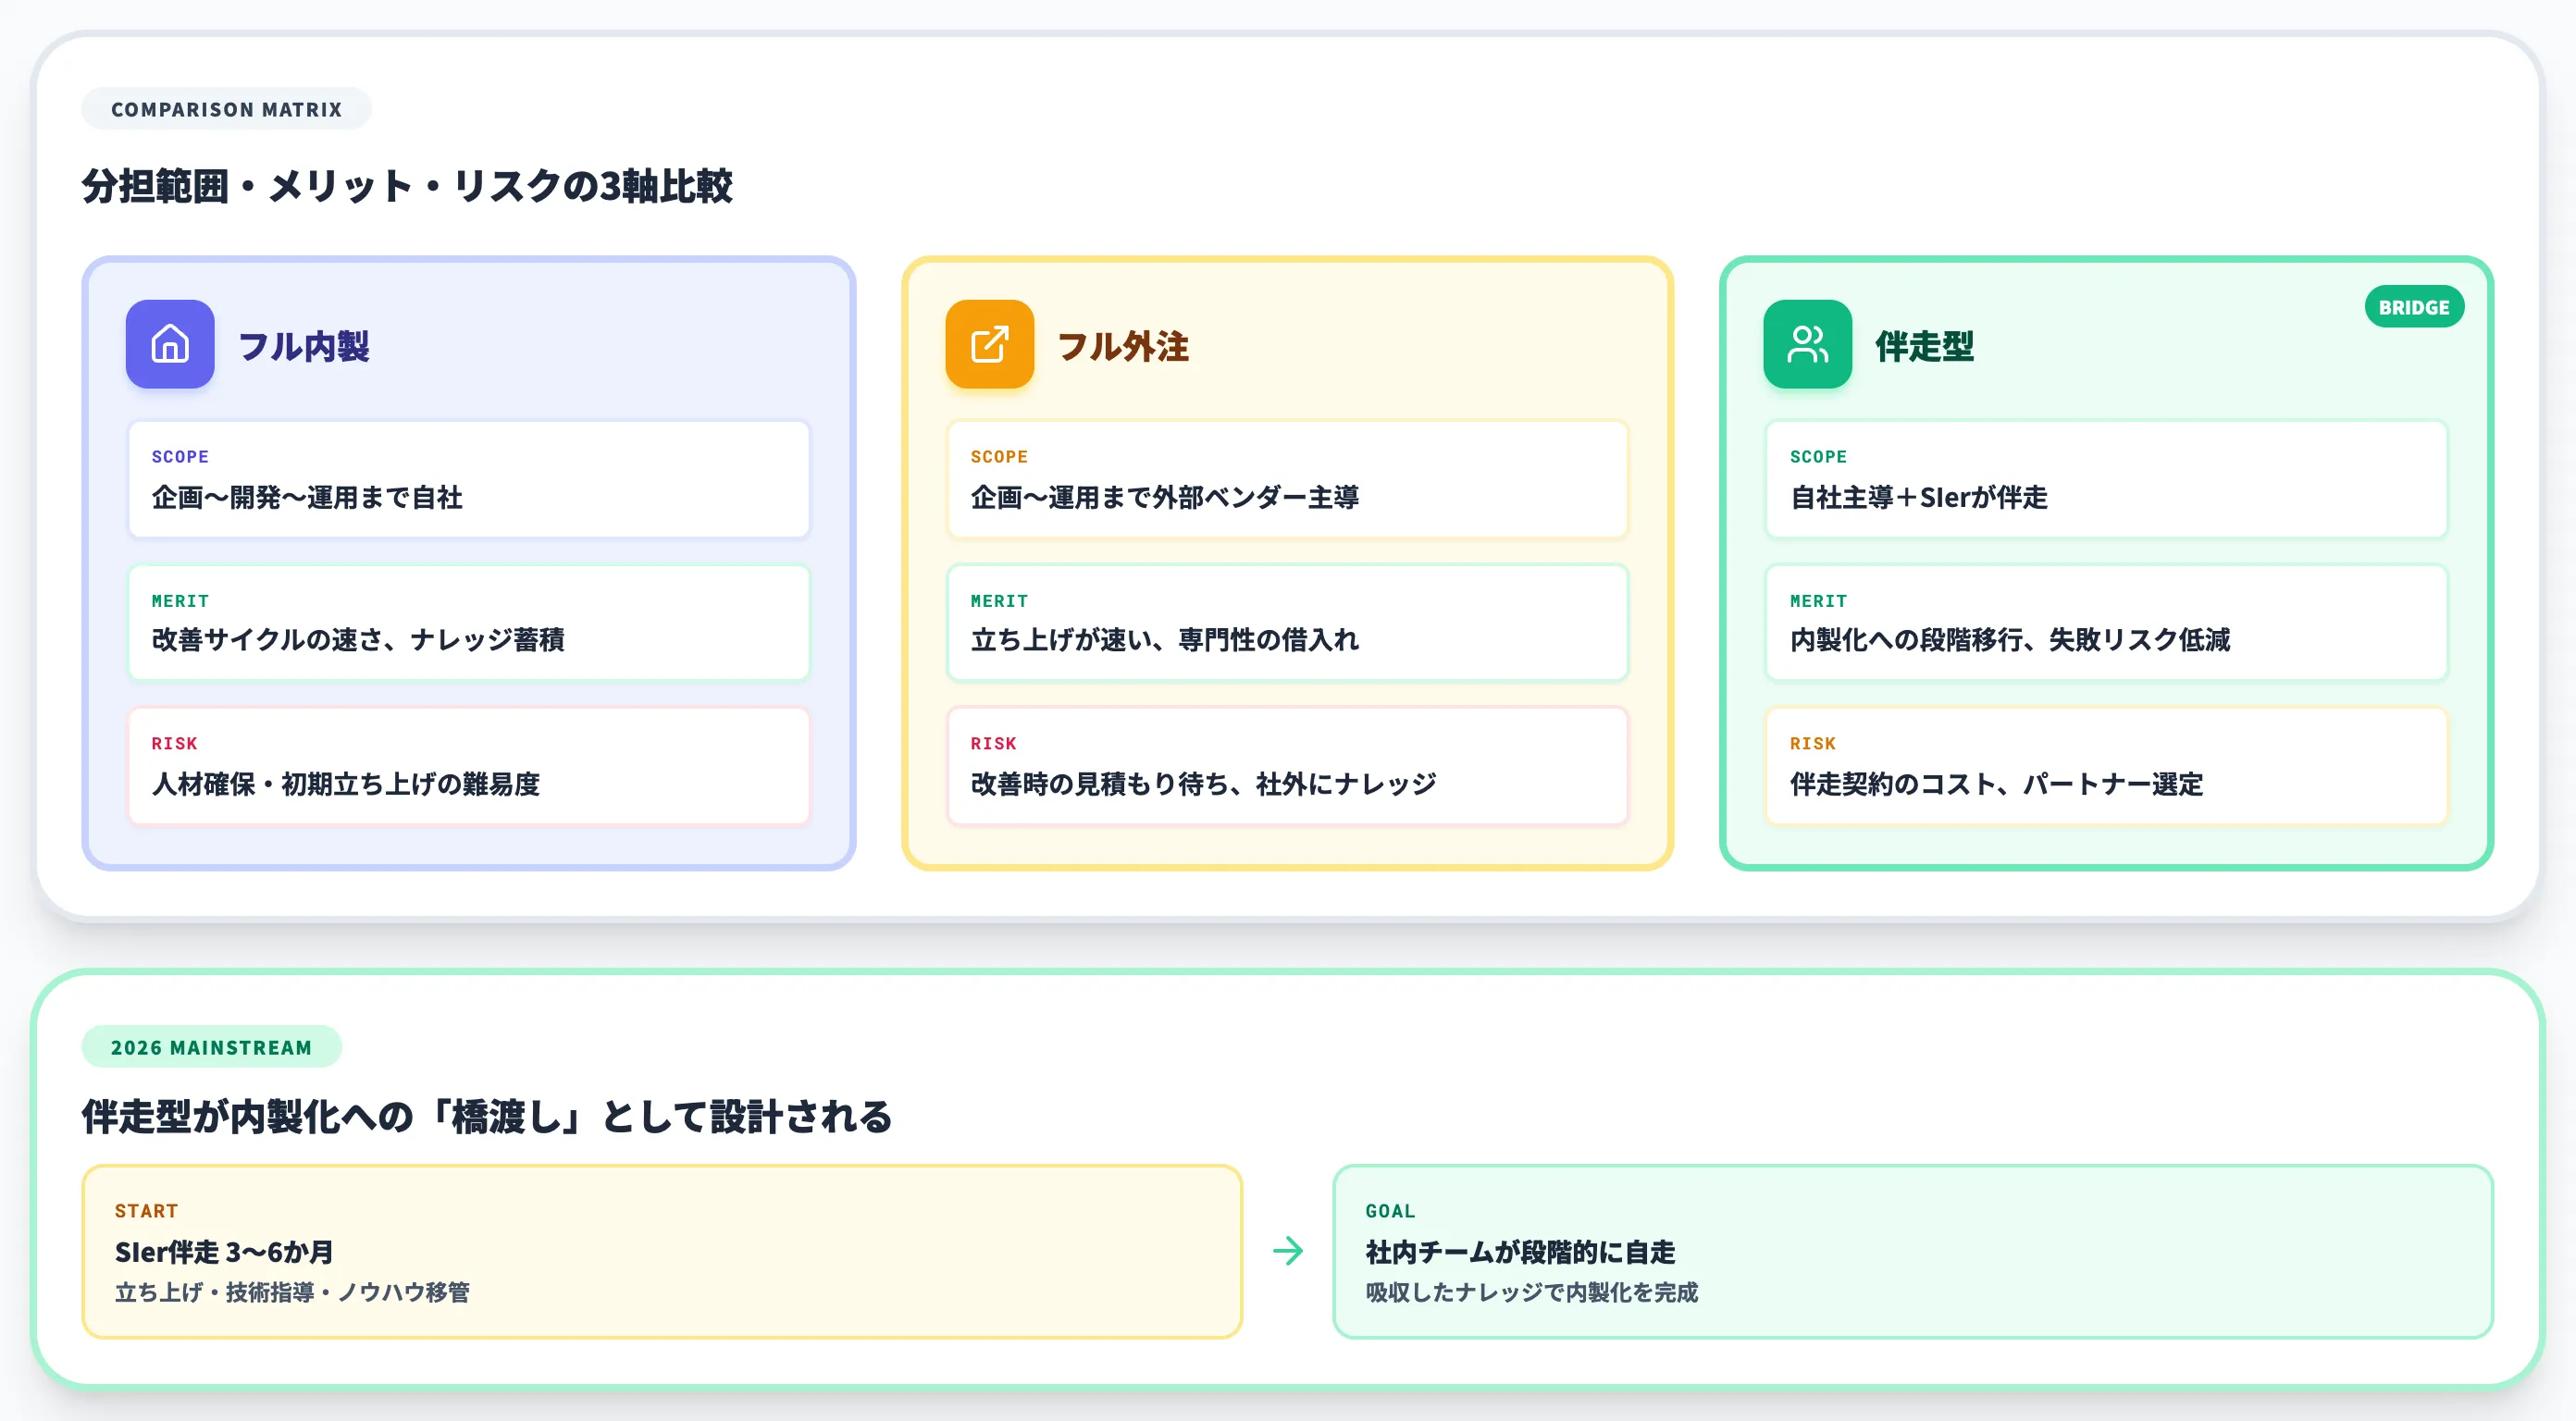Click 社内チームが段階的に自走 text
2576x1421 pixels.
1520,1252
